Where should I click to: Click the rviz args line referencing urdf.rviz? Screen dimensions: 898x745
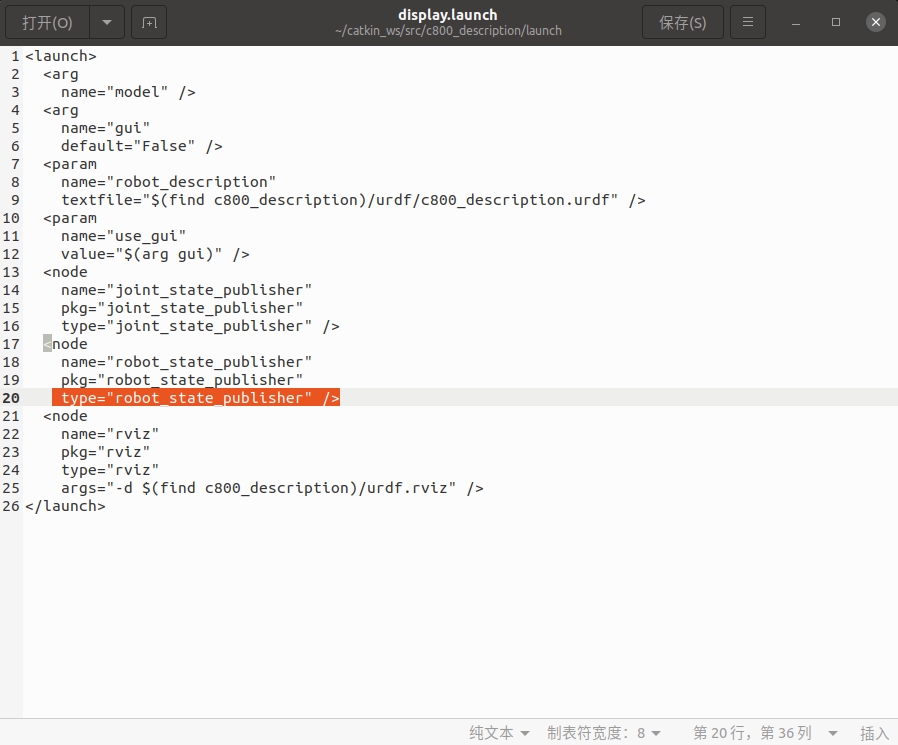(270, 488)
